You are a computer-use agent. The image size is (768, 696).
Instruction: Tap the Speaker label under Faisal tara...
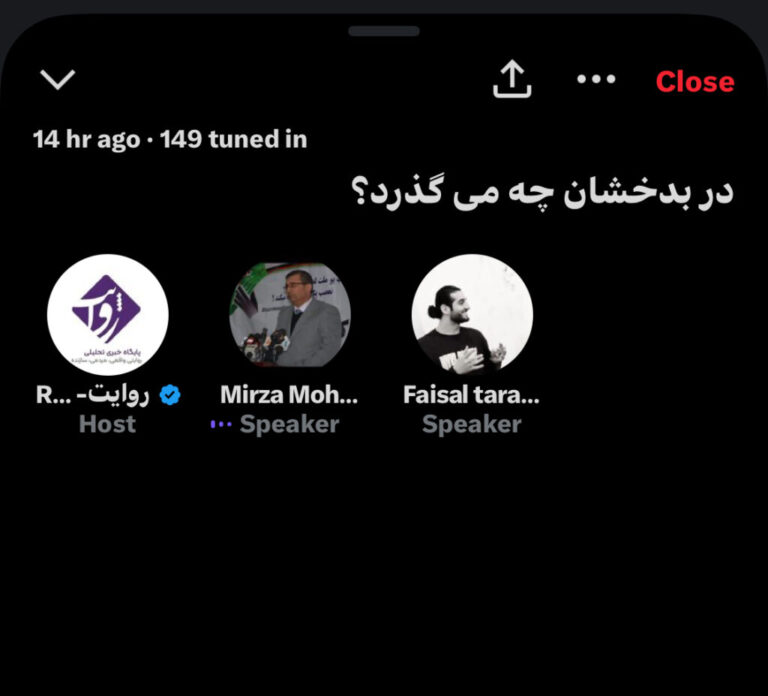[x=472, y=424]
